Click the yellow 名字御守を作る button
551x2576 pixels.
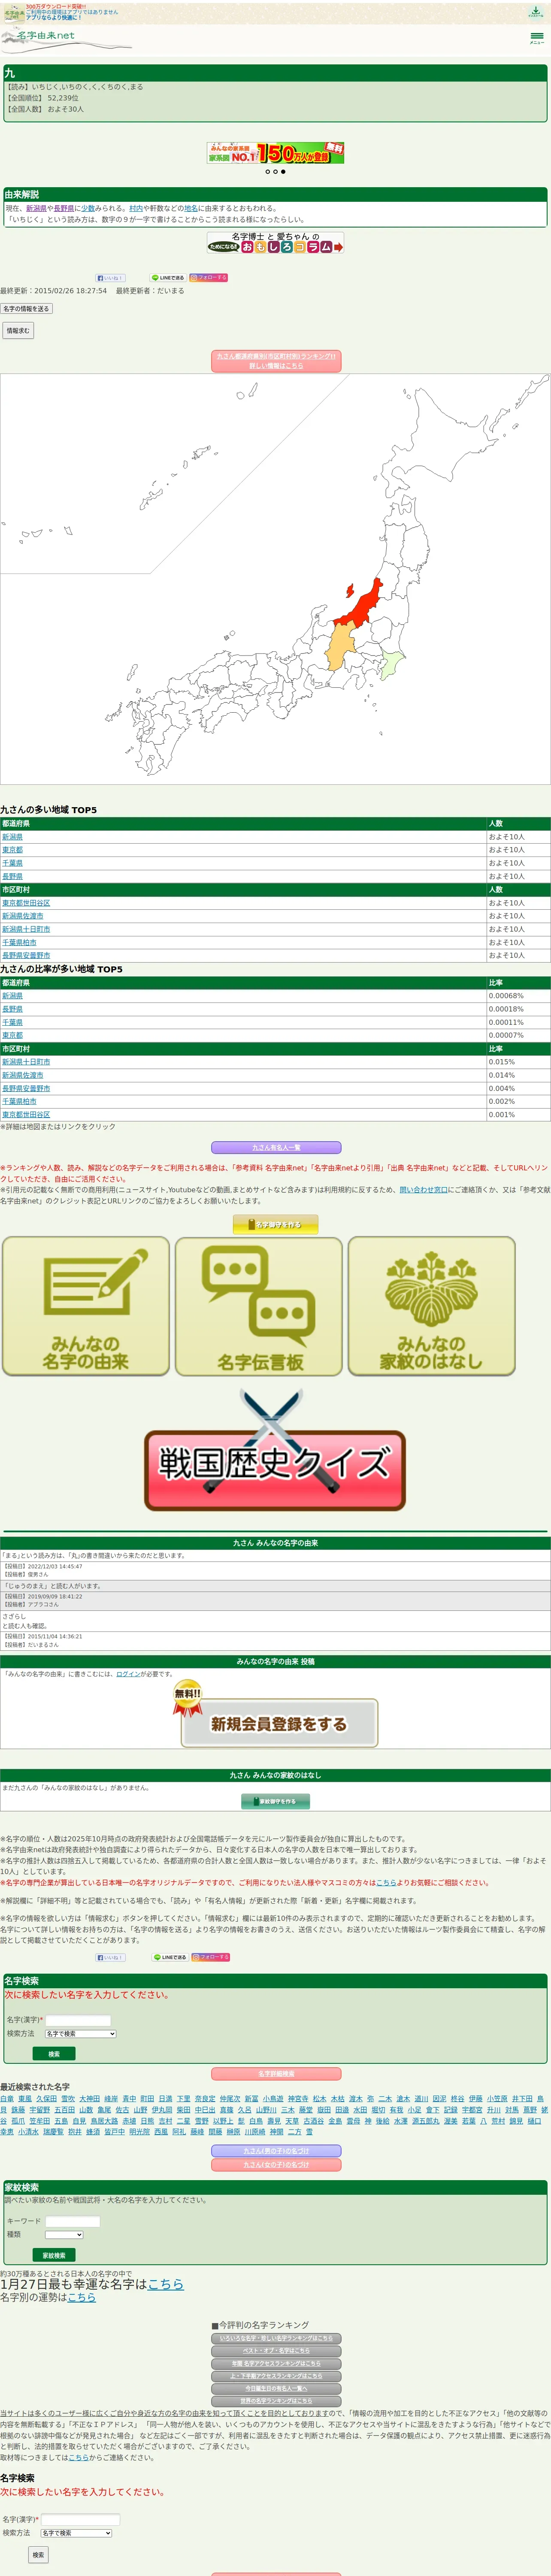[x=275, y=1225]
